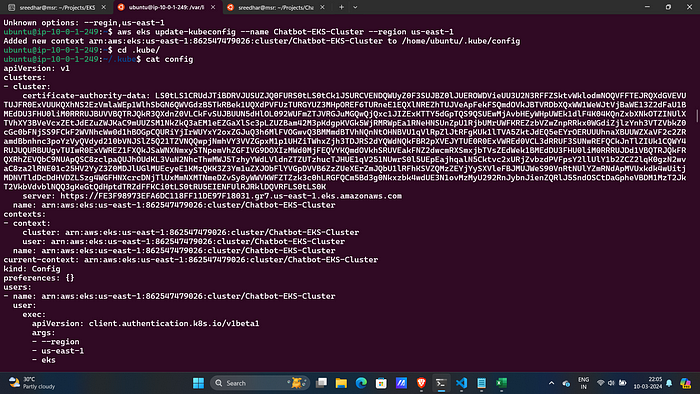Click the '- us-east-1' args line
The width and height of the screenshot is (700, 394).
58,351
